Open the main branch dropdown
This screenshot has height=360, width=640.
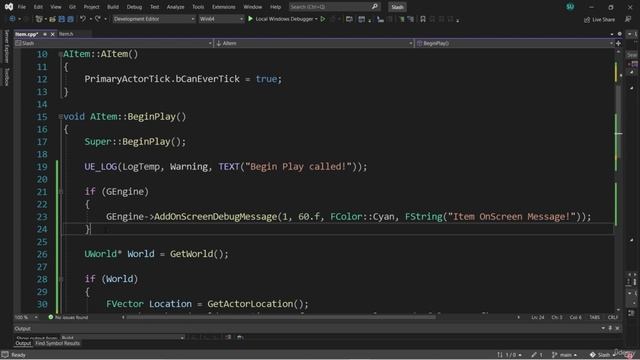coord(565,355)
